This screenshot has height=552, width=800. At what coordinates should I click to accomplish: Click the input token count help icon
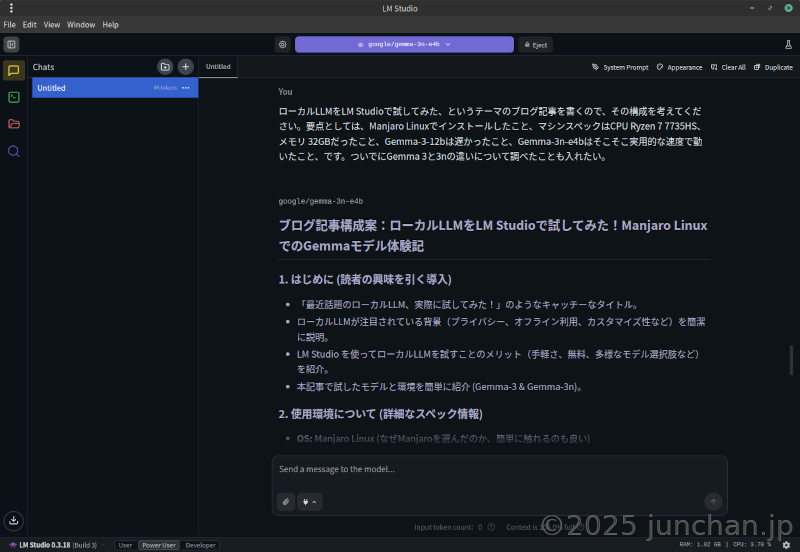[491, 527]
